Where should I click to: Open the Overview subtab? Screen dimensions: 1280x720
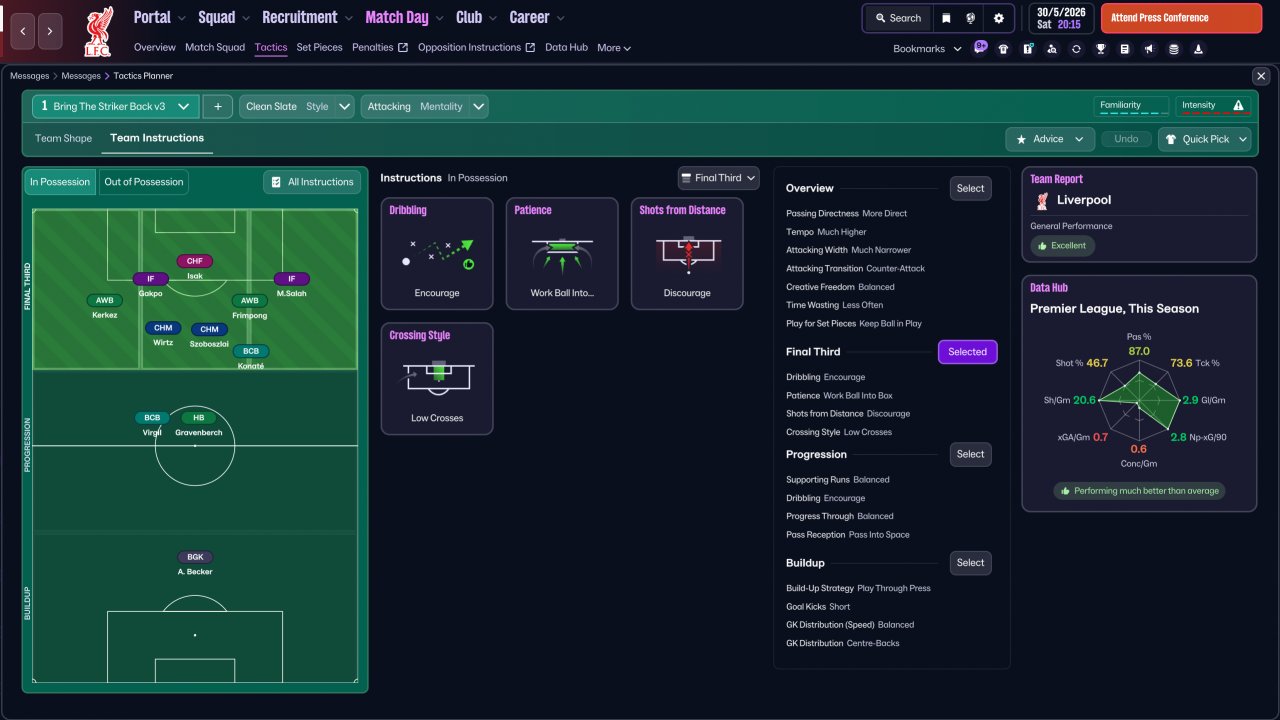pyautogui.click(x=155, y=47)
